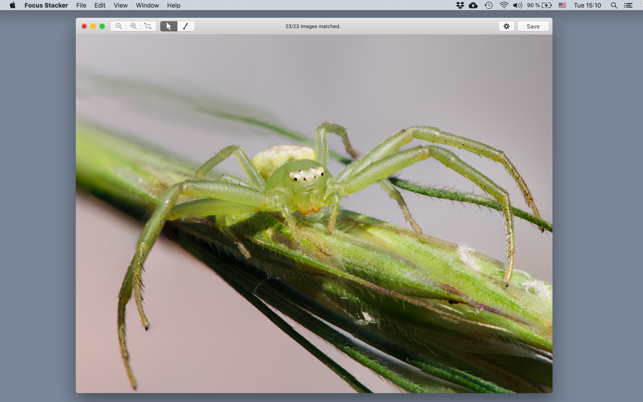Open the View menu
643x402 pixels.
[x=120, y=5]
